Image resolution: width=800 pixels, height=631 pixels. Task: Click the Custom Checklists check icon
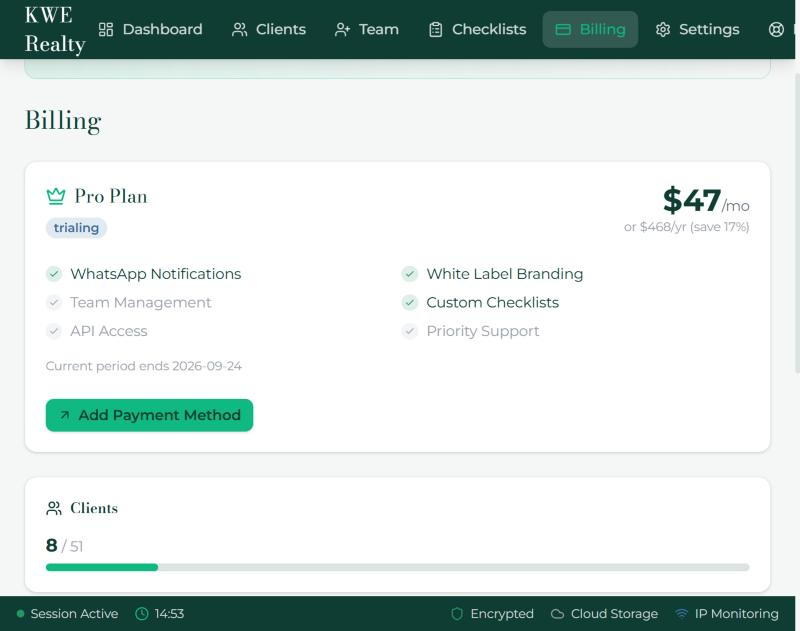[x=409, y=302]
